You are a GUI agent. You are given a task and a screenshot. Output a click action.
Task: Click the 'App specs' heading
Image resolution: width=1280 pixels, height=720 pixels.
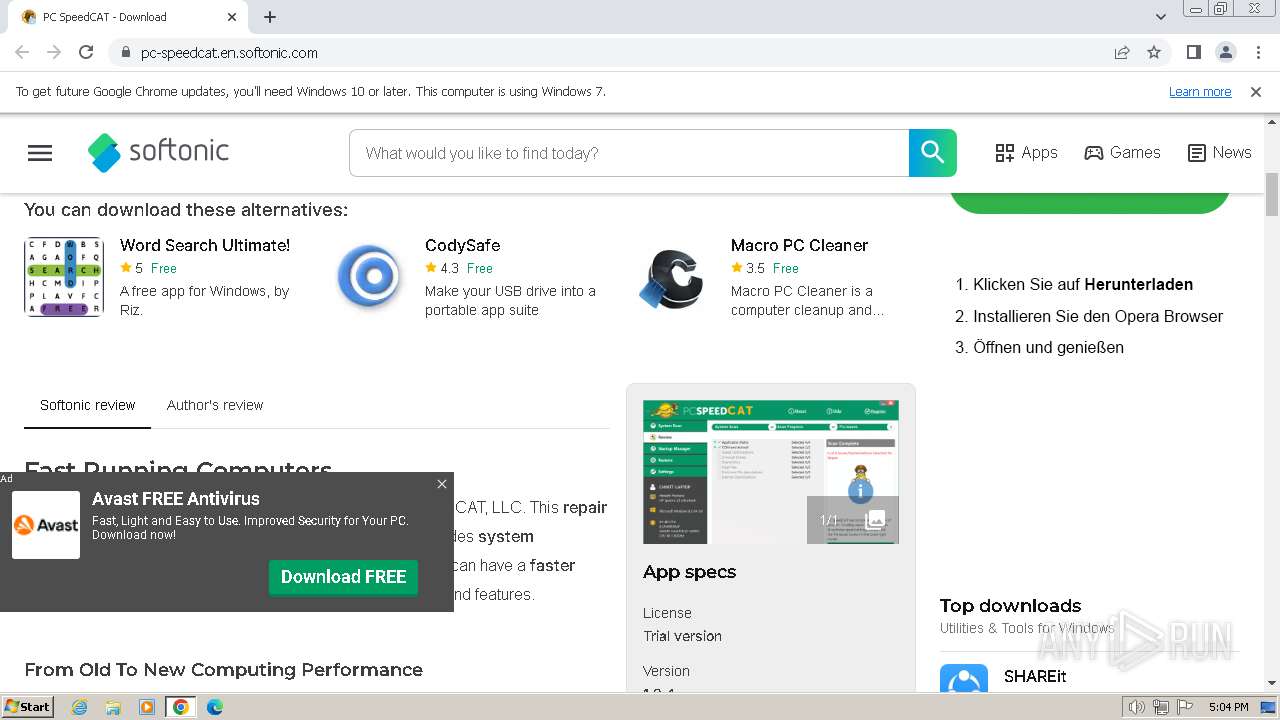(689, 572)
